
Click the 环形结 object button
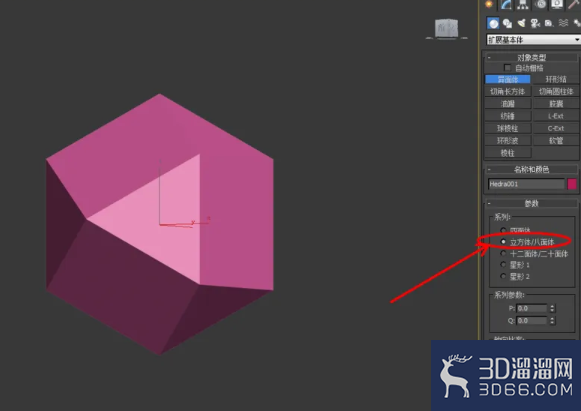556,79
